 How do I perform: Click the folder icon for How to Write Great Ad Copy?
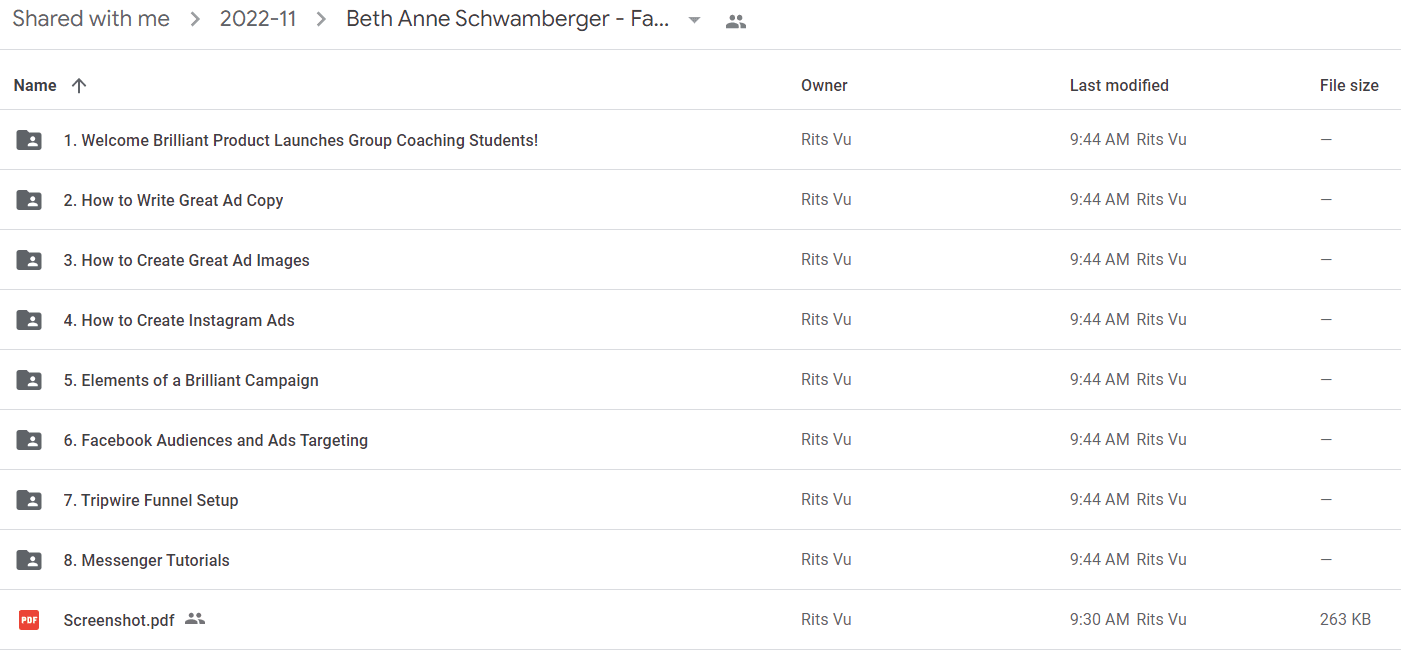click(x=29, y=200)
